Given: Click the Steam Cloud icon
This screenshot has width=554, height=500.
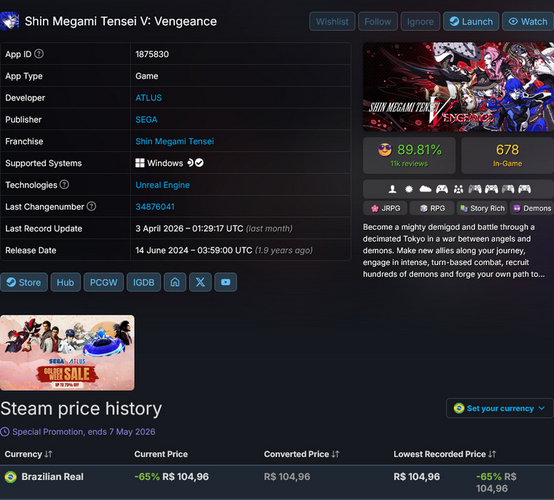Looking at the screenshot, I should point(425,189).
